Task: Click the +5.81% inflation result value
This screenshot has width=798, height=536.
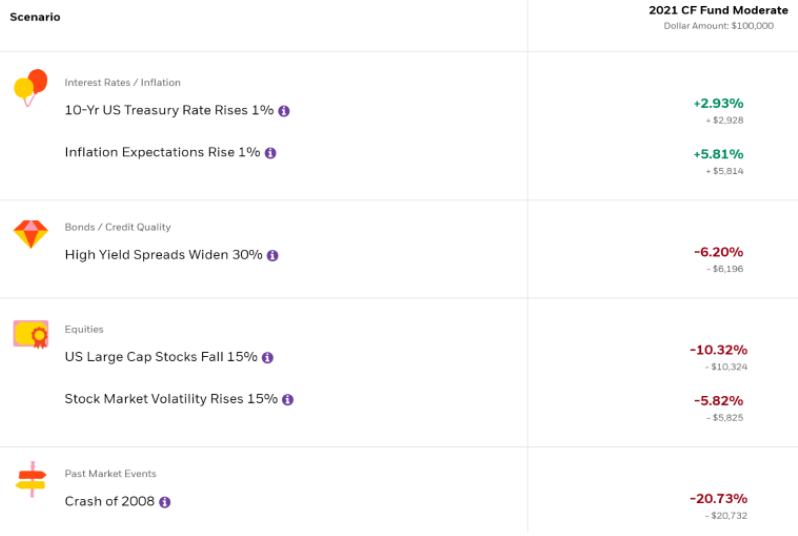Action: [x=719, y=154]
